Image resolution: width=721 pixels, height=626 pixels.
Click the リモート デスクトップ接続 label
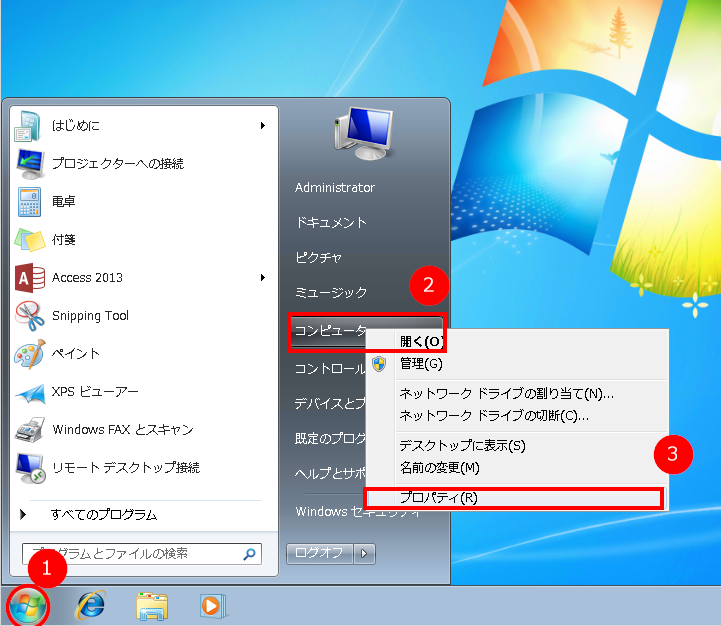click(126, 468)
